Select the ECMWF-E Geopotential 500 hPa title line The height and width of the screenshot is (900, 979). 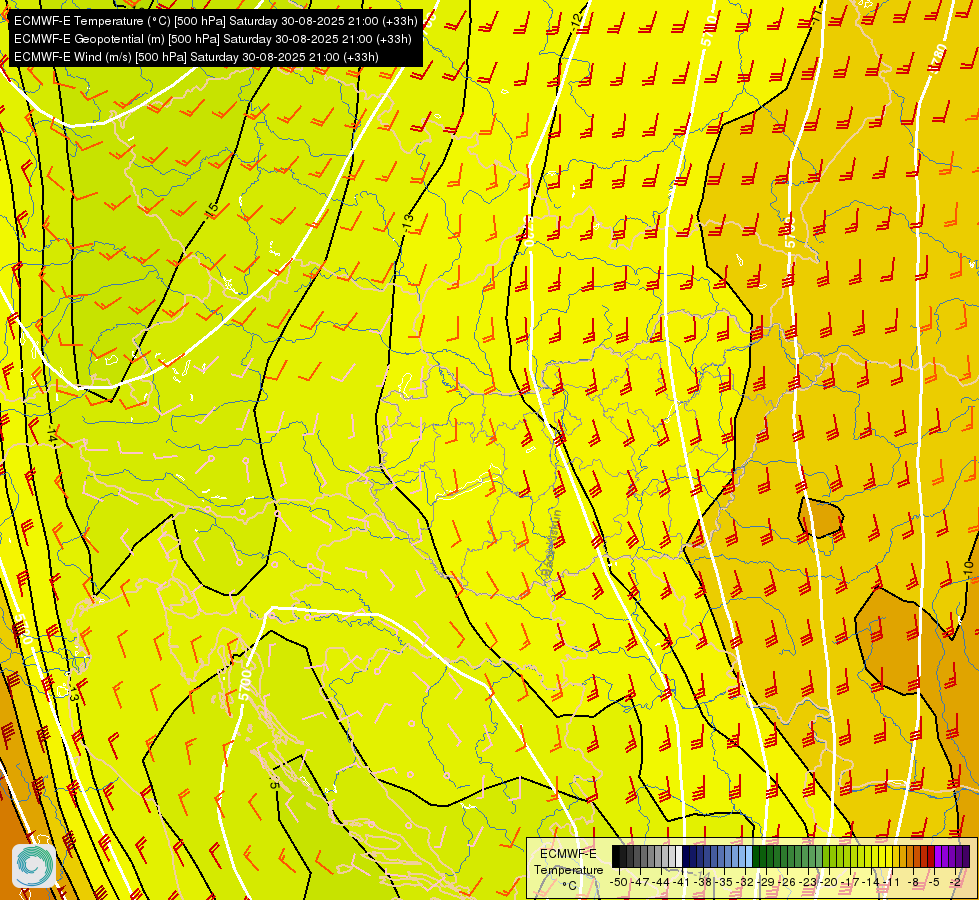click(212, 39)
